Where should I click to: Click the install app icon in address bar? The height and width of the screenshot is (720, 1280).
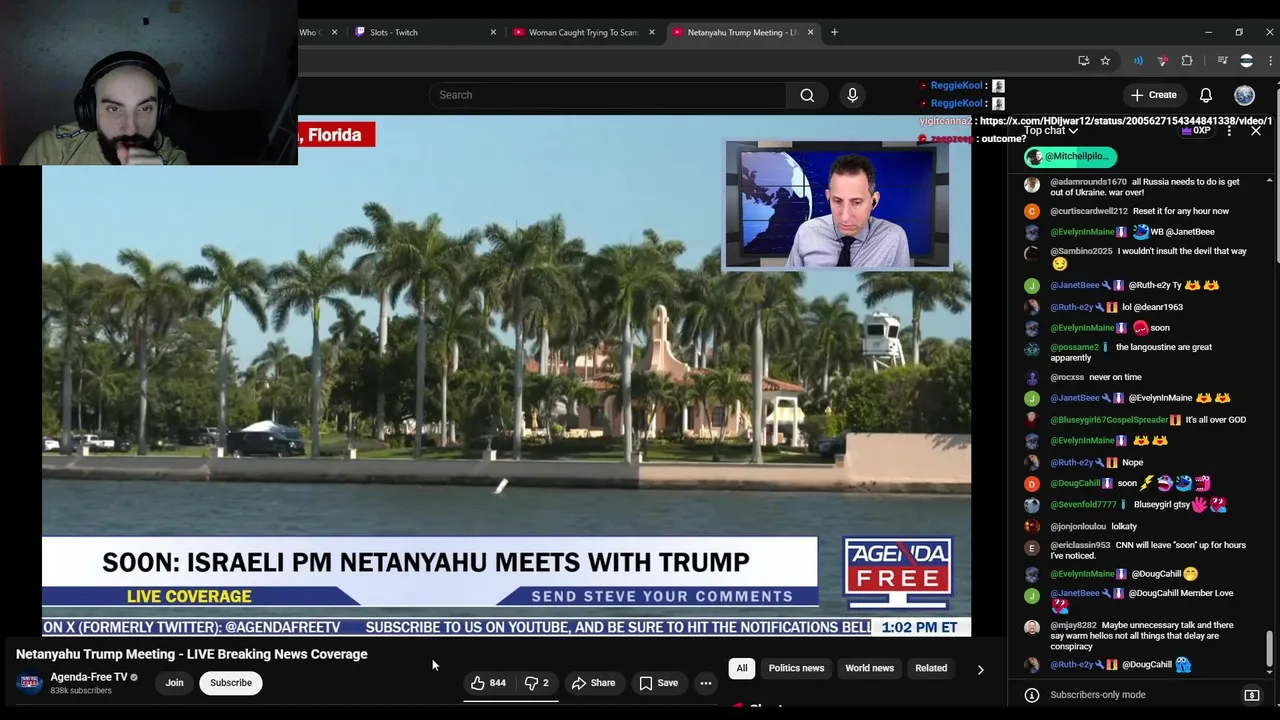tap(1083, 61)
